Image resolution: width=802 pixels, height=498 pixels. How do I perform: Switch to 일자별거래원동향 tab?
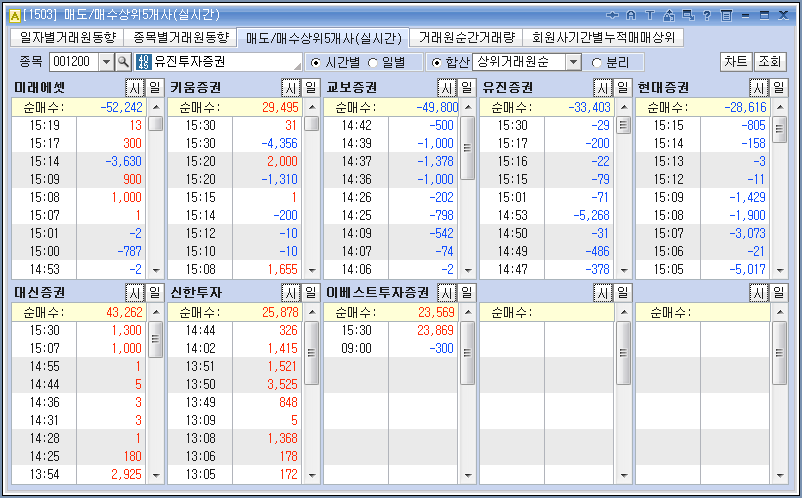pyautogui.click(x=68, y=37)
